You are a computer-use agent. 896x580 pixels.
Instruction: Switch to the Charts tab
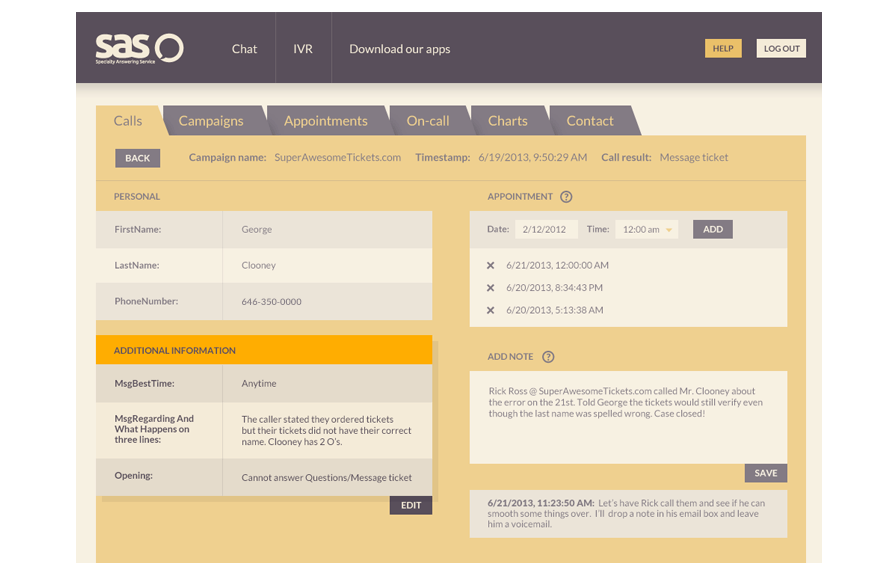point(509,120)
